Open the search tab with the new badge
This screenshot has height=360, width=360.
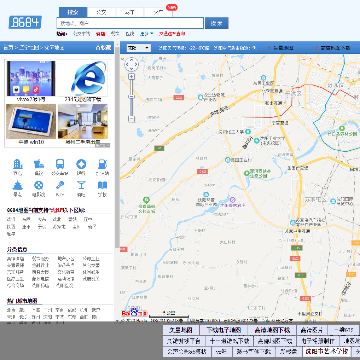(x=158, y=12)
